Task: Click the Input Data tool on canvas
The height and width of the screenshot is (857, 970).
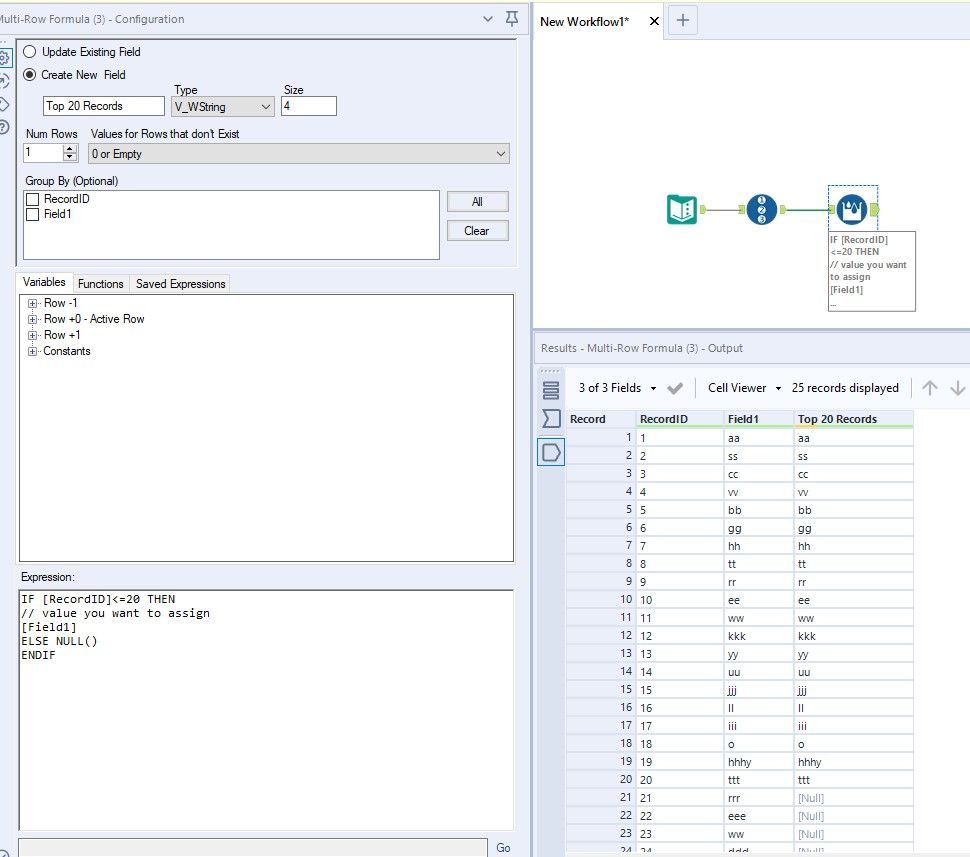Action: click(x=682, y=210)
